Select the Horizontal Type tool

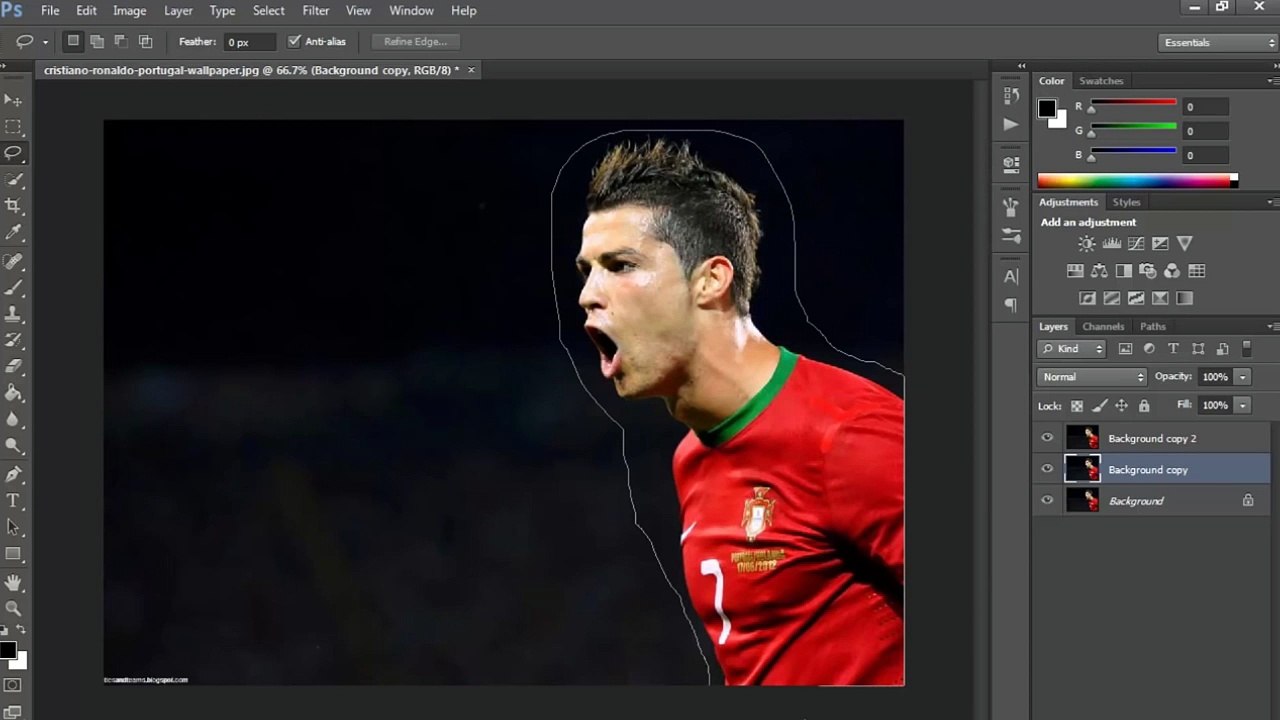(x=13, y=500)
